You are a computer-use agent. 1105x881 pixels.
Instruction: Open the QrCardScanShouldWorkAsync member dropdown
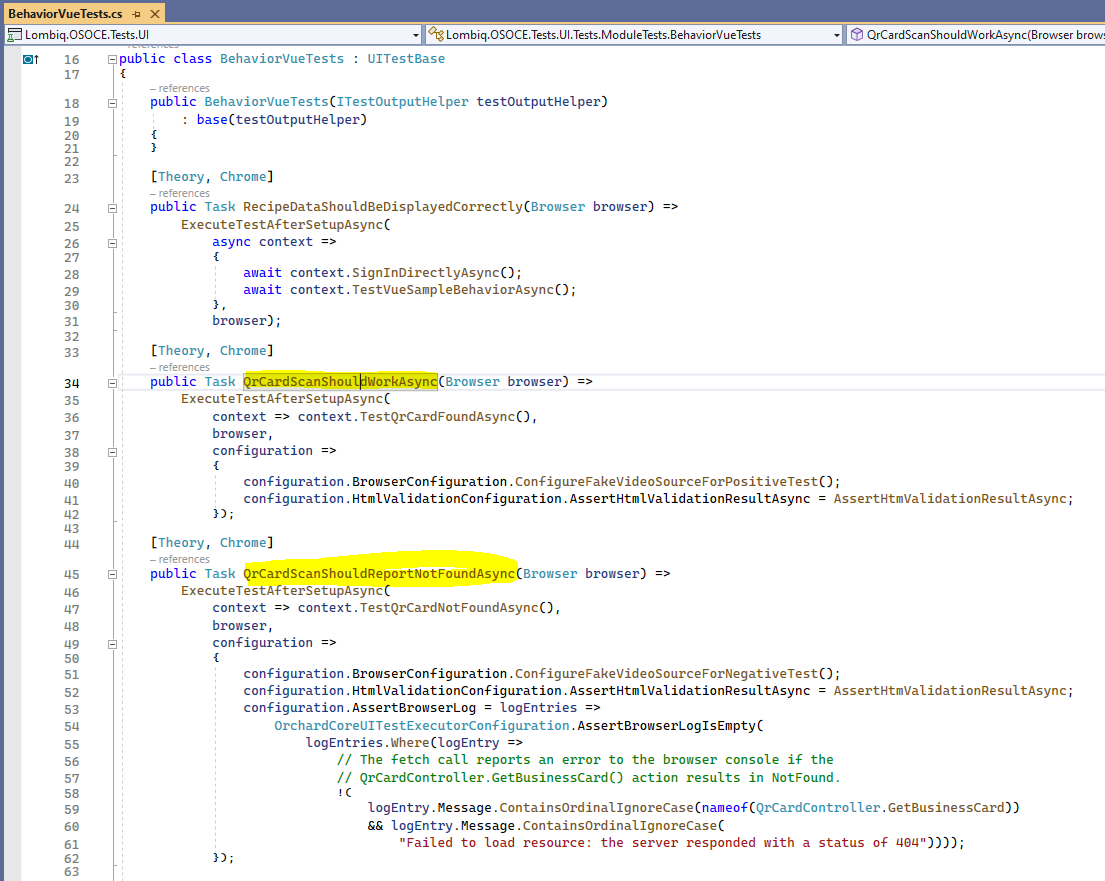(975, 35)
